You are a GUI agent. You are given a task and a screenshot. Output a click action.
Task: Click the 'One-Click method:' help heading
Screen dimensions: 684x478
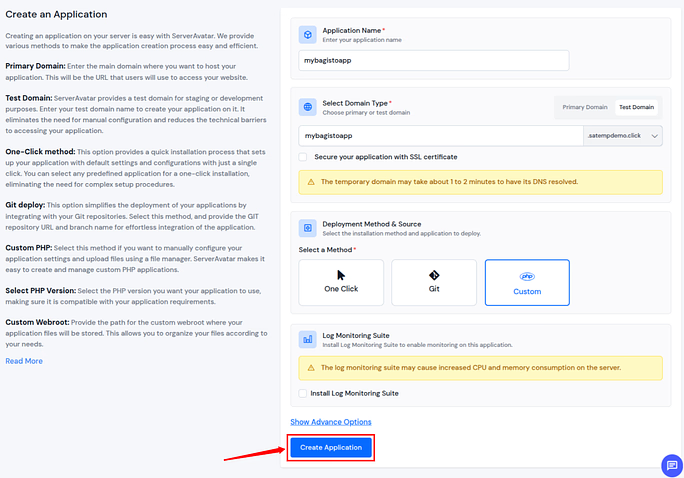40,152
